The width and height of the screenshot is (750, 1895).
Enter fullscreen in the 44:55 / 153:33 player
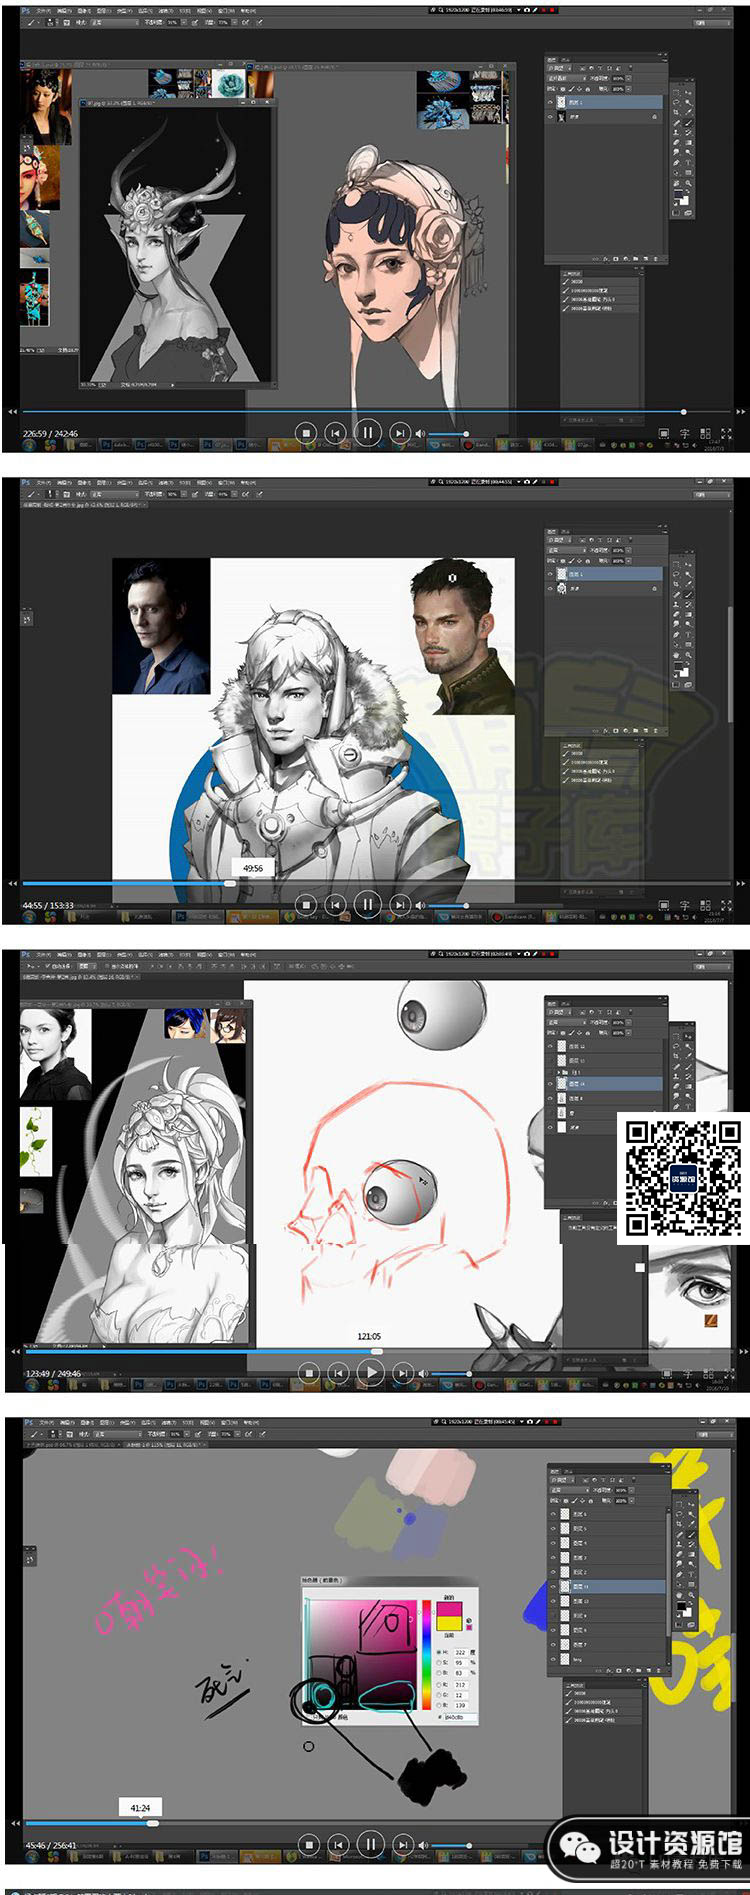pyautogui.click(x=726, y=905)
